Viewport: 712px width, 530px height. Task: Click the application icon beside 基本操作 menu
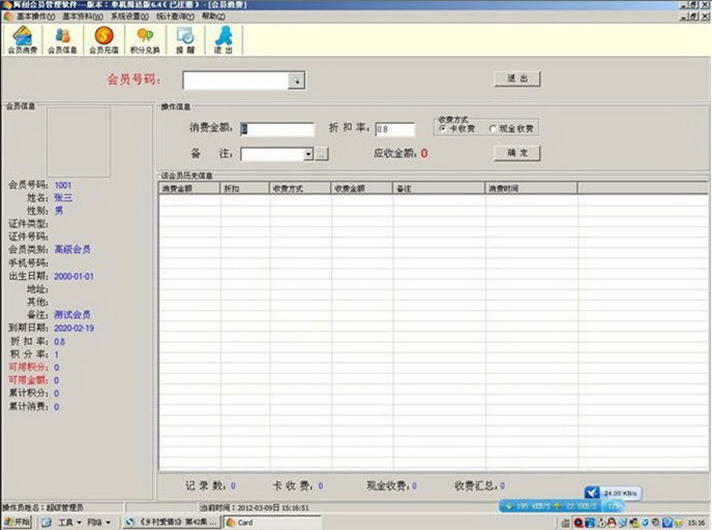click(x=8, y=16)
